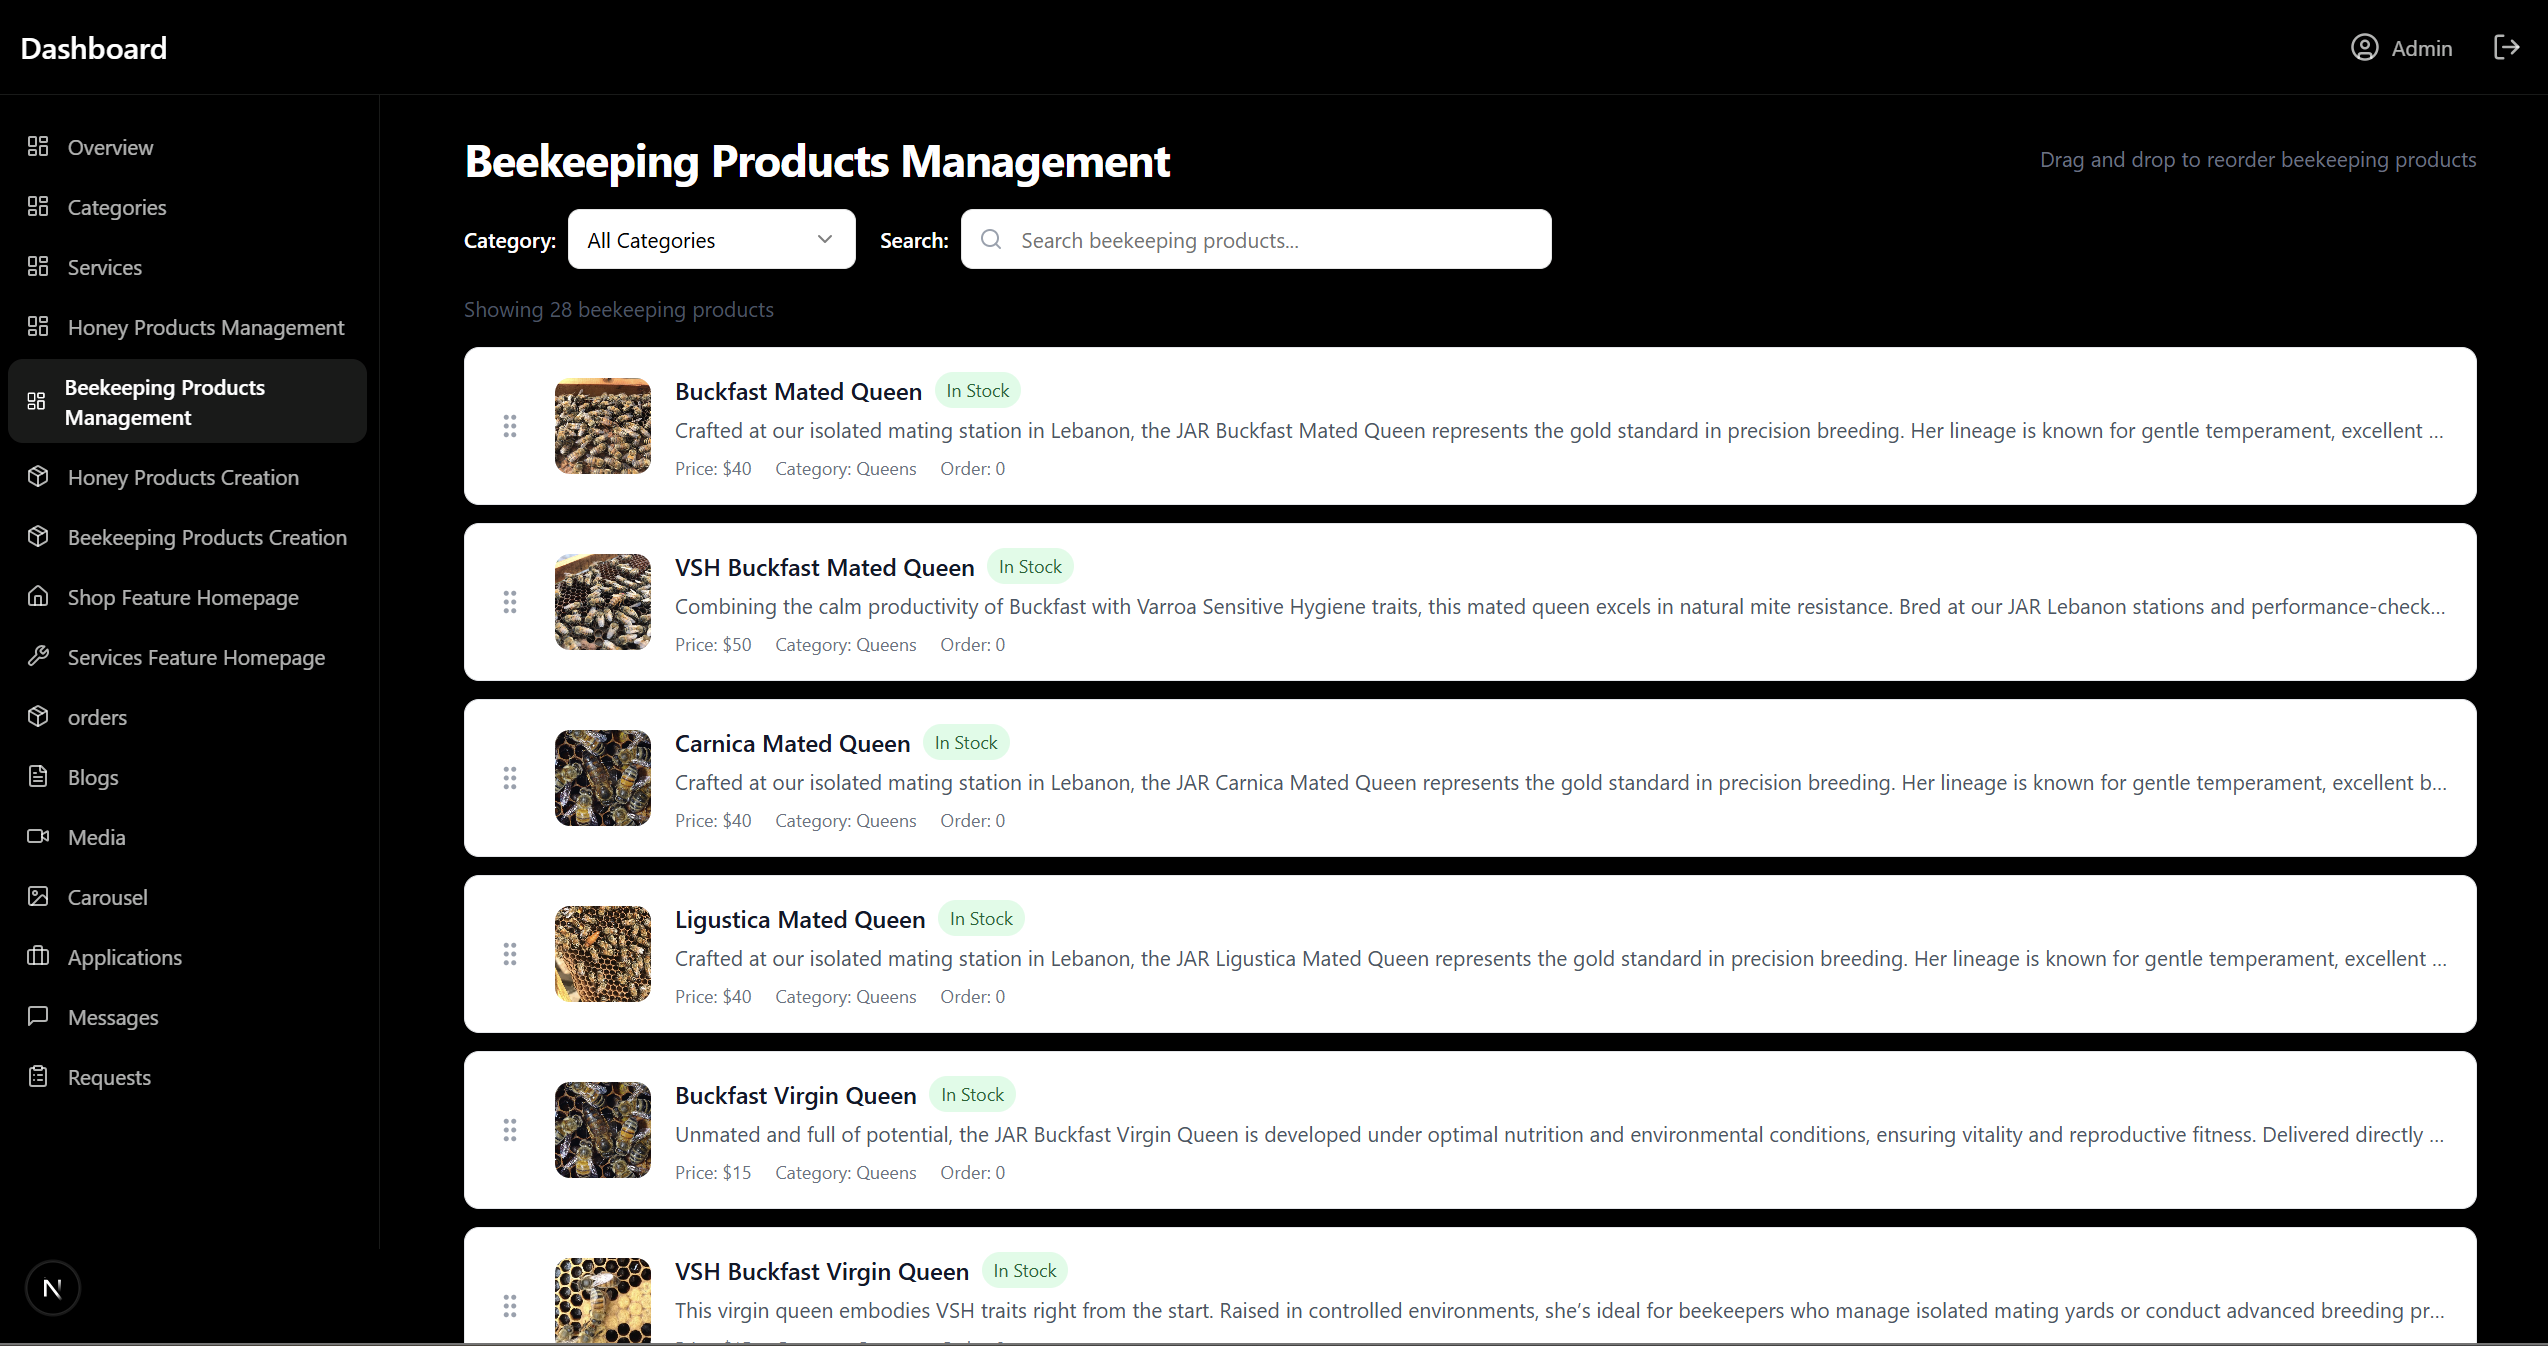Click the Applications briefcase icon
The image size is (2548, 1346).
tap(38, 957)
